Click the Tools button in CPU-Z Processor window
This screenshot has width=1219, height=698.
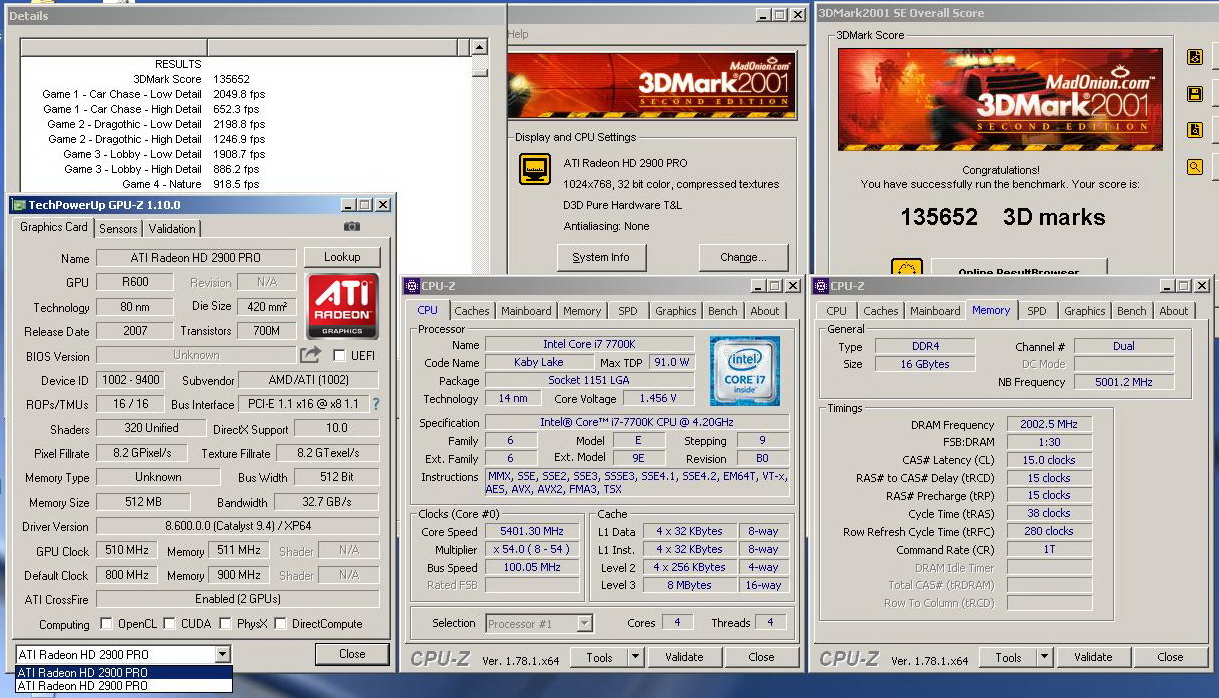(599, 657)
